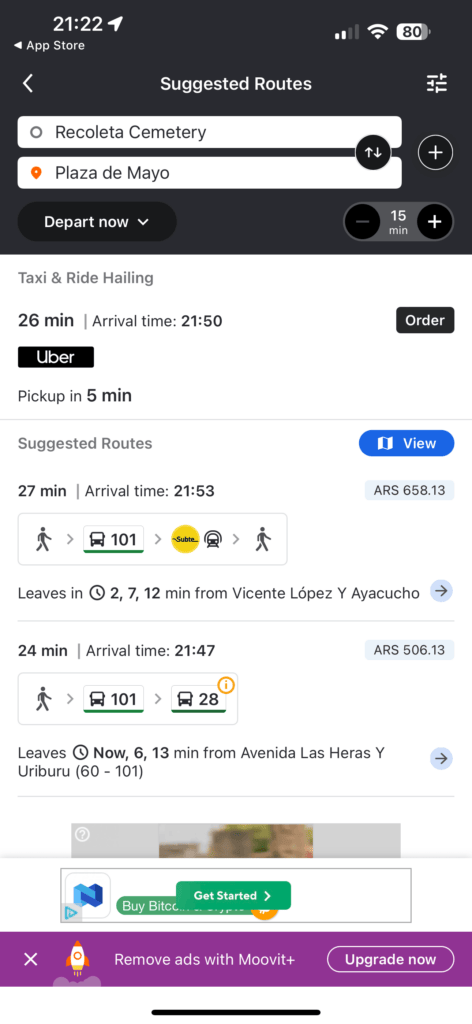Open the map View button

click(x=407, y=443)
